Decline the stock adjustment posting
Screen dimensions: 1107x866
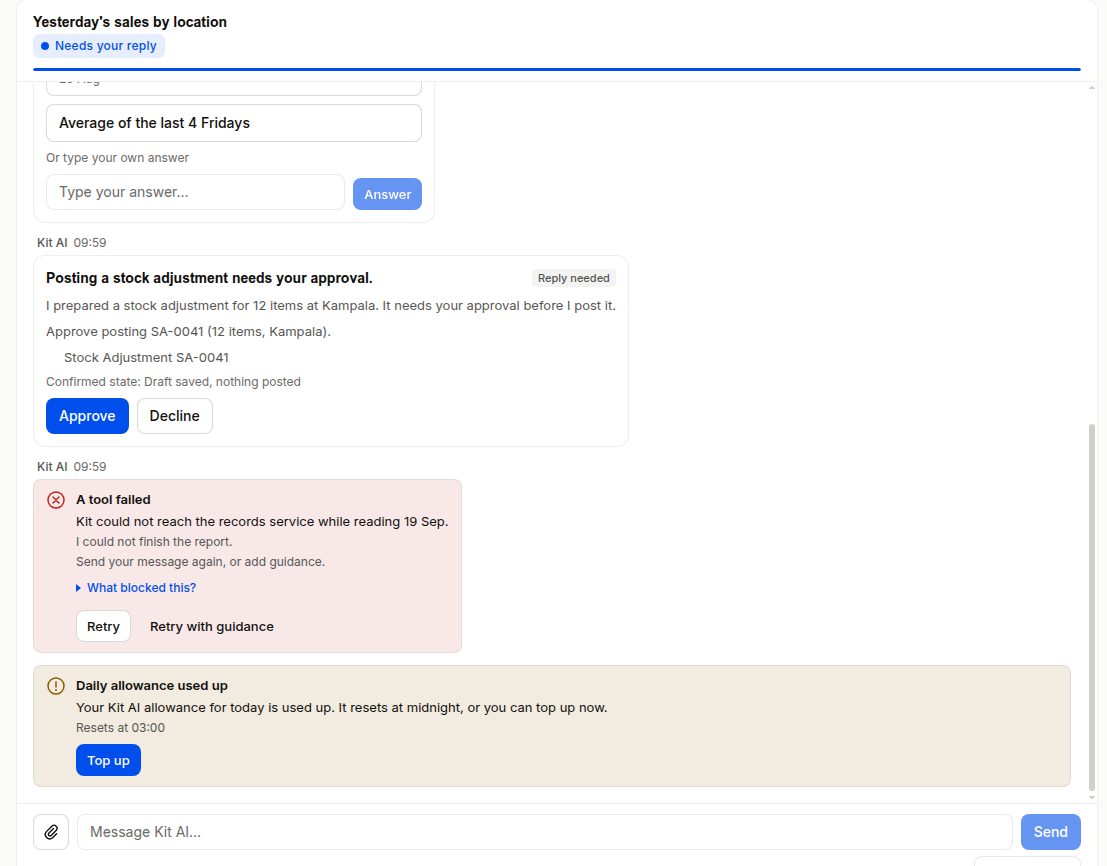tap(174, 416)
